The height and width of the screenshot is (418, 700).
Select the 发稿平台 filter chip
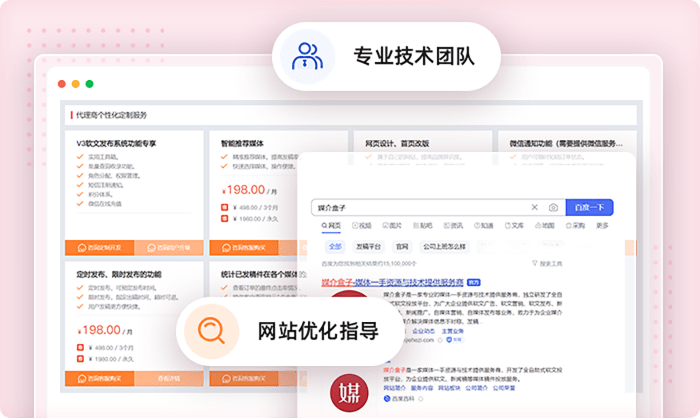click(367, 245)
